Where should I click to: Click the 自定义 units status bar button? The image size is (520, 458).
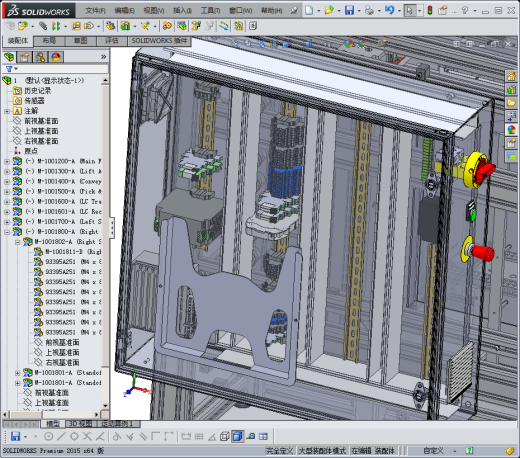(433, 451)
